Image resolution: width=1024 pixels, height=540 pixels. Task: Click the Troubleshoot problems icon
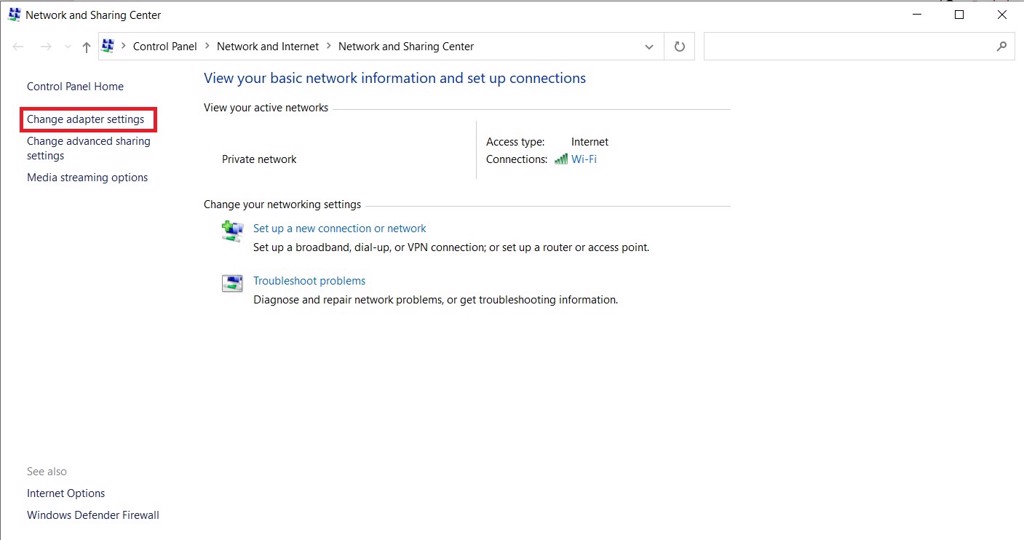coord(232,283)
